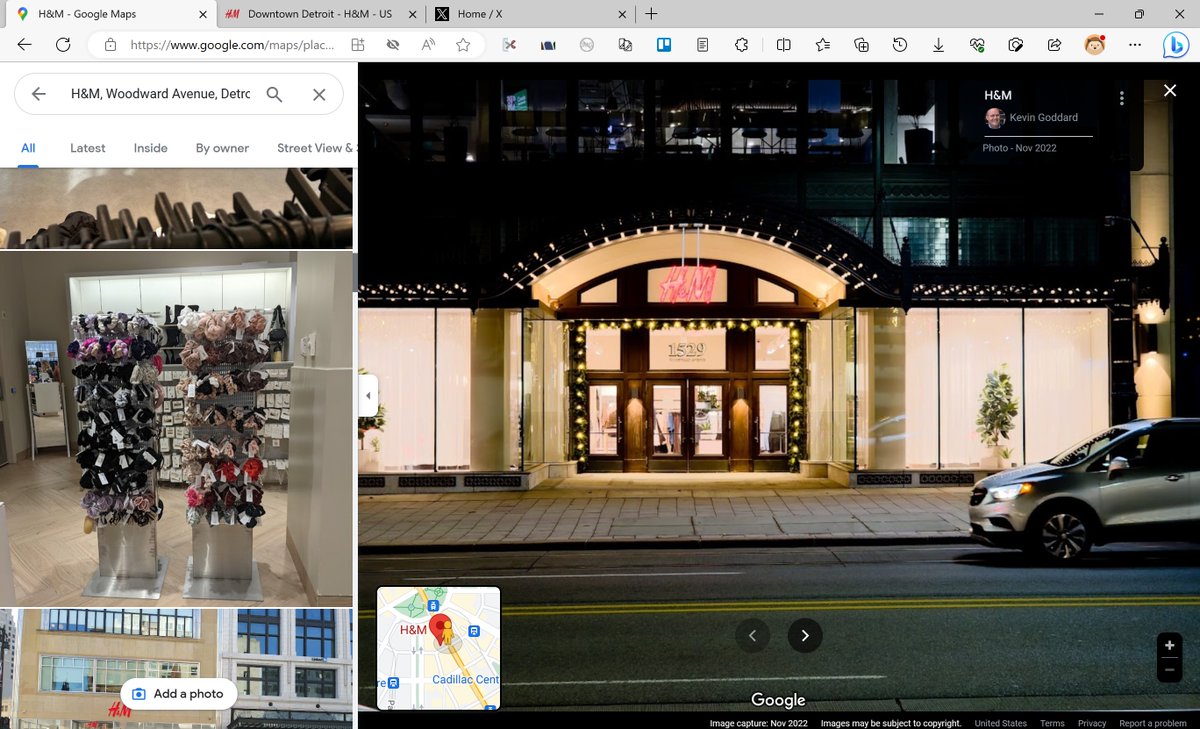The height and width of the screenshot is (729, 1200).
Task: Open the Terms link
Action: (1052, 723)
